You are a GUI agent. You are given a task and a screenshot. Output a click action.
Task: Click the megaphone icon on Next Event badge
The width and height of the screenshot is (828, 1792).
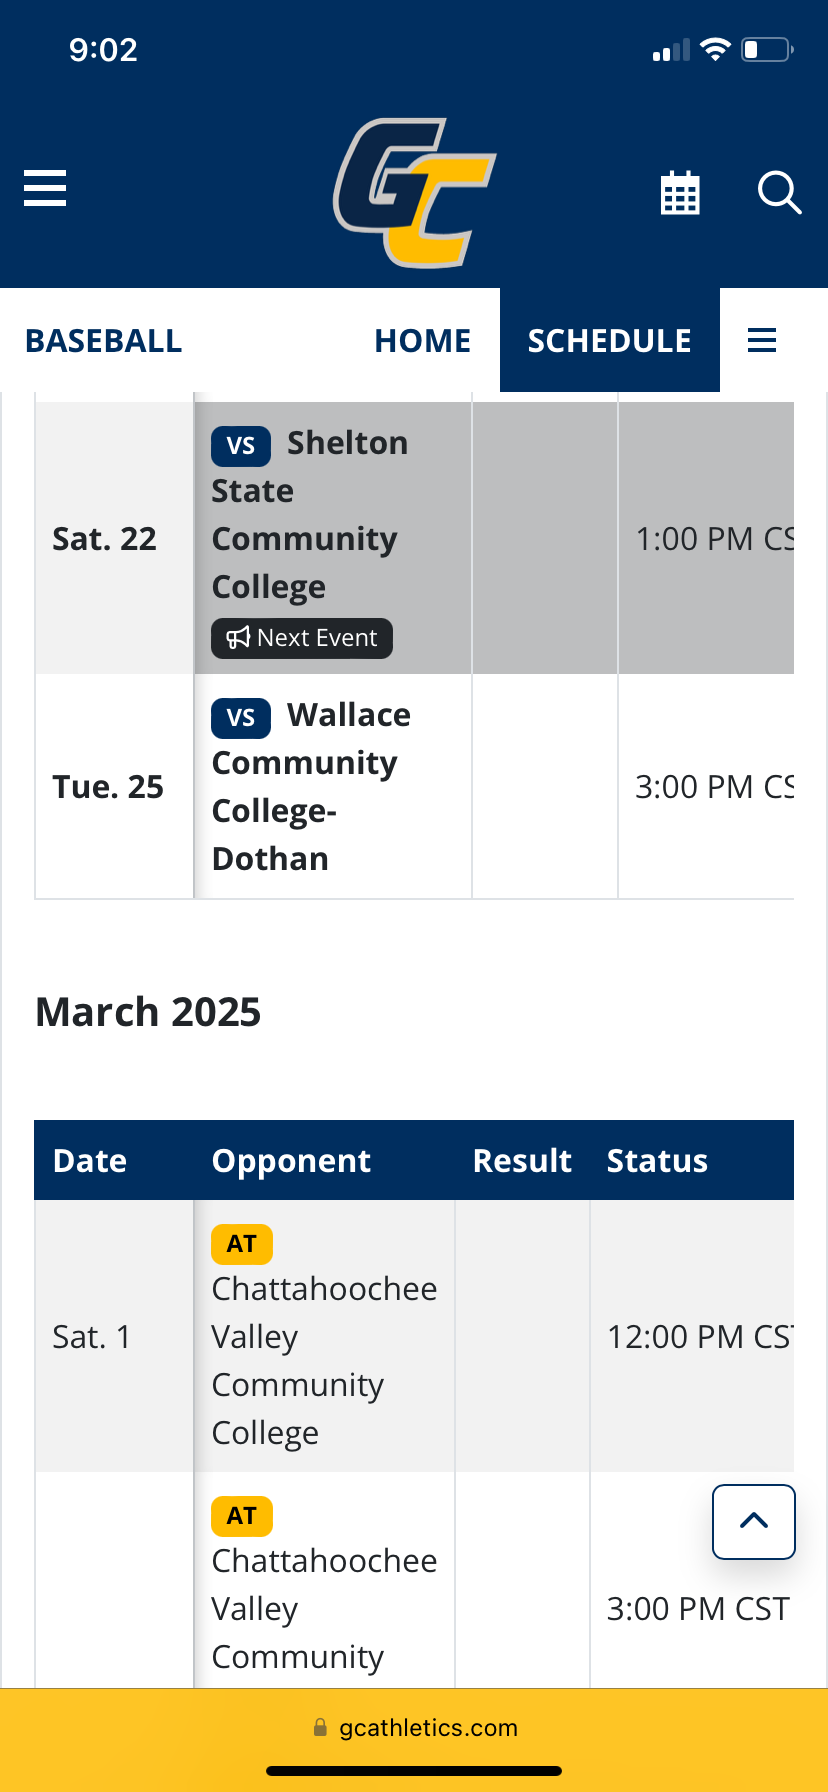pos(240,637)
